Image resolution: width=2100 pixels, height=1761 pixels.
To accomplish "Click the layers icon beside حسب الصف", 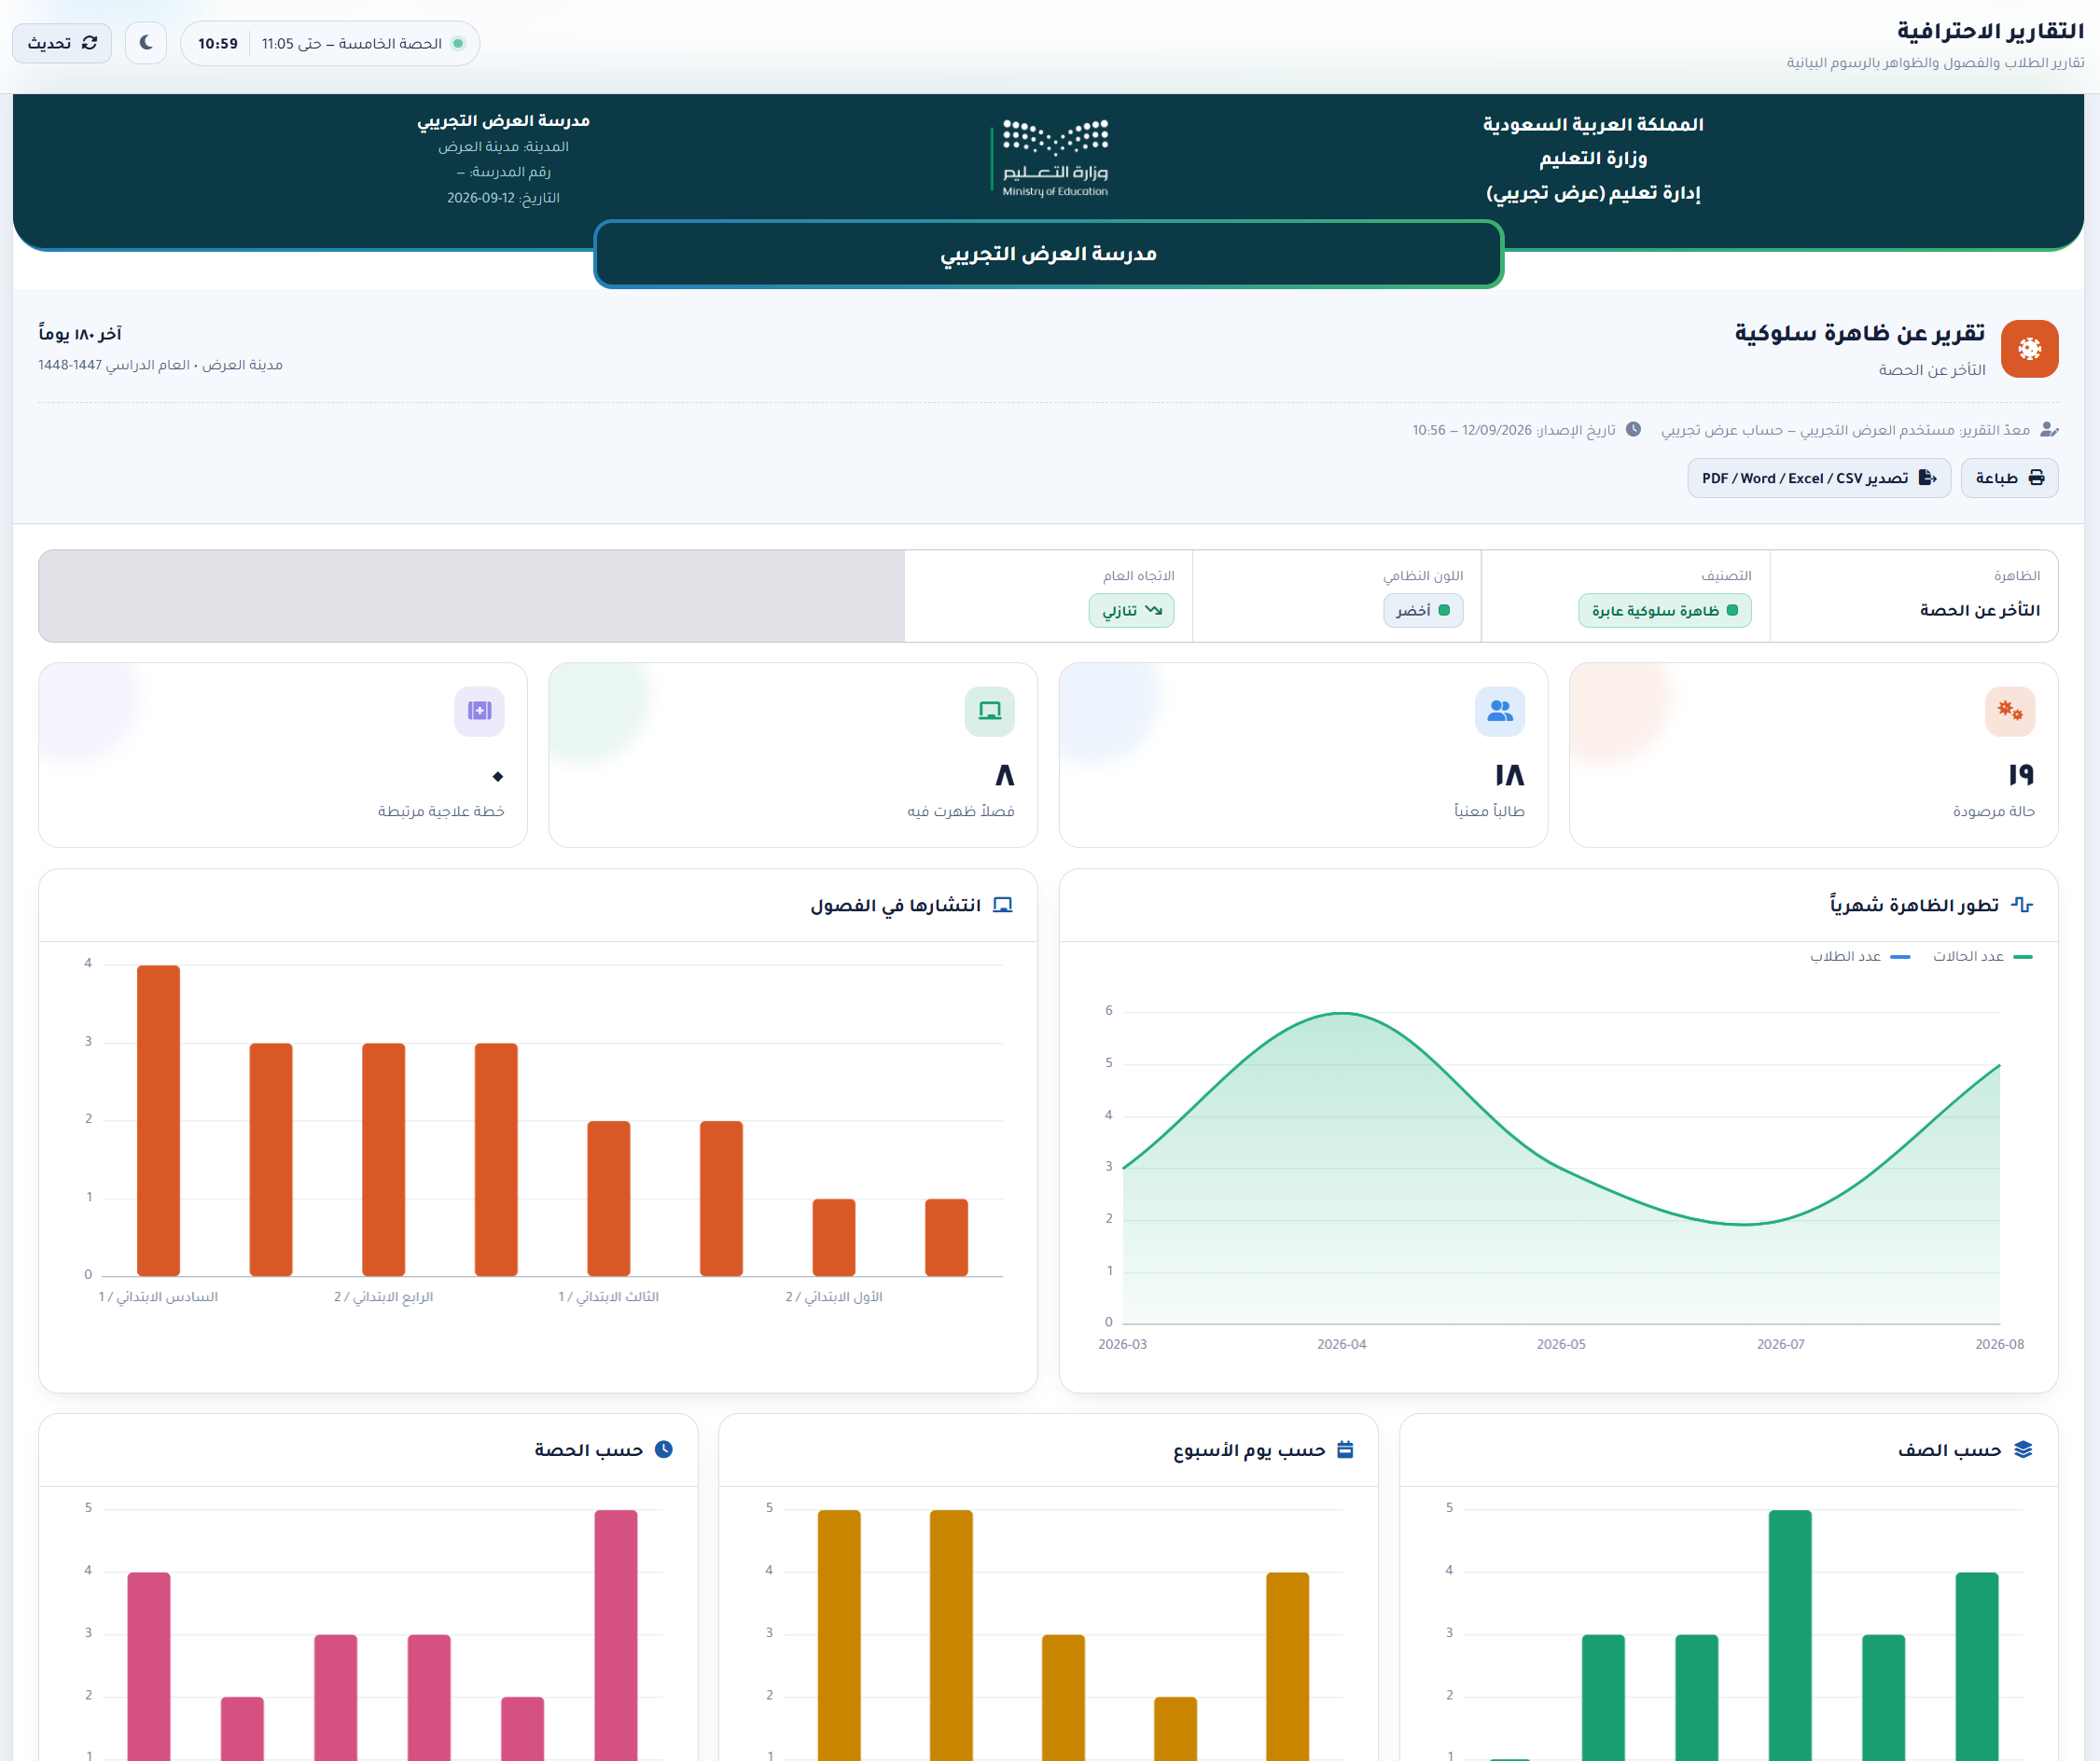I will pyautogui.click(x=2023, y=1449).
